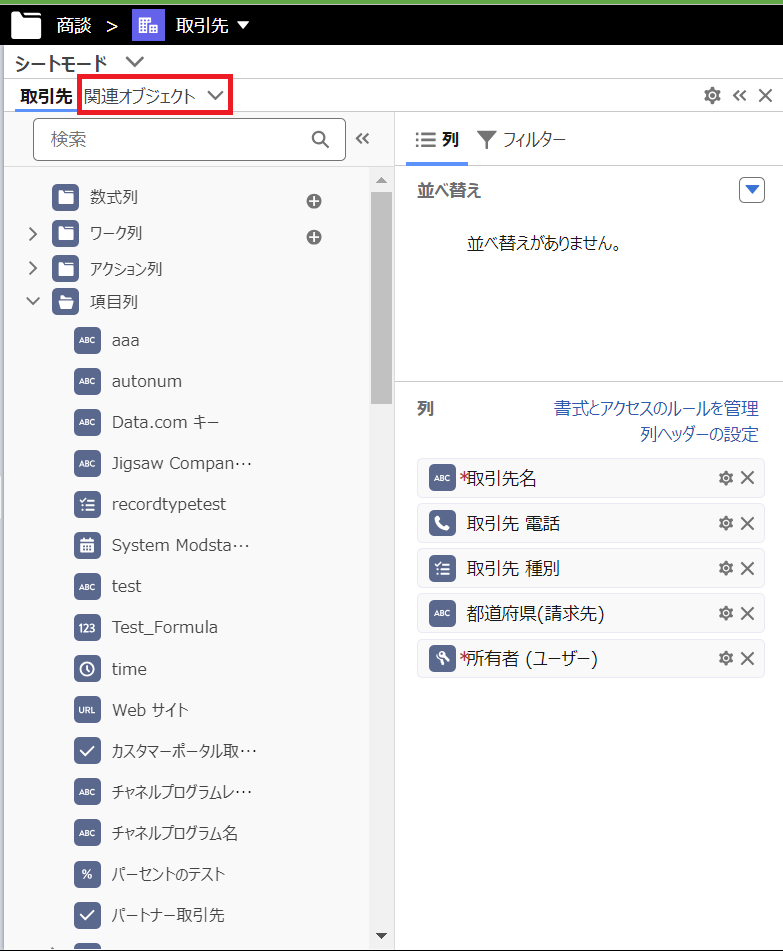Viewport: 783px width, 951px height.
Task: Switch to the フィルター tab
Action: [521, 140]
